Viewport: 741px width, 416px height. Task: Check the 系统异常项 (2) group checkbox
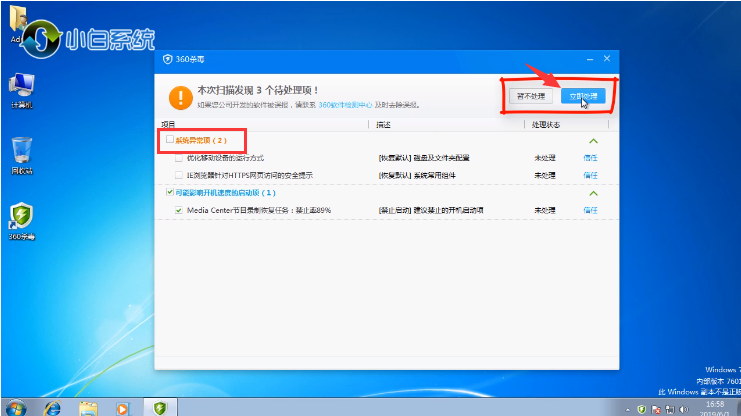click(170, 139)
